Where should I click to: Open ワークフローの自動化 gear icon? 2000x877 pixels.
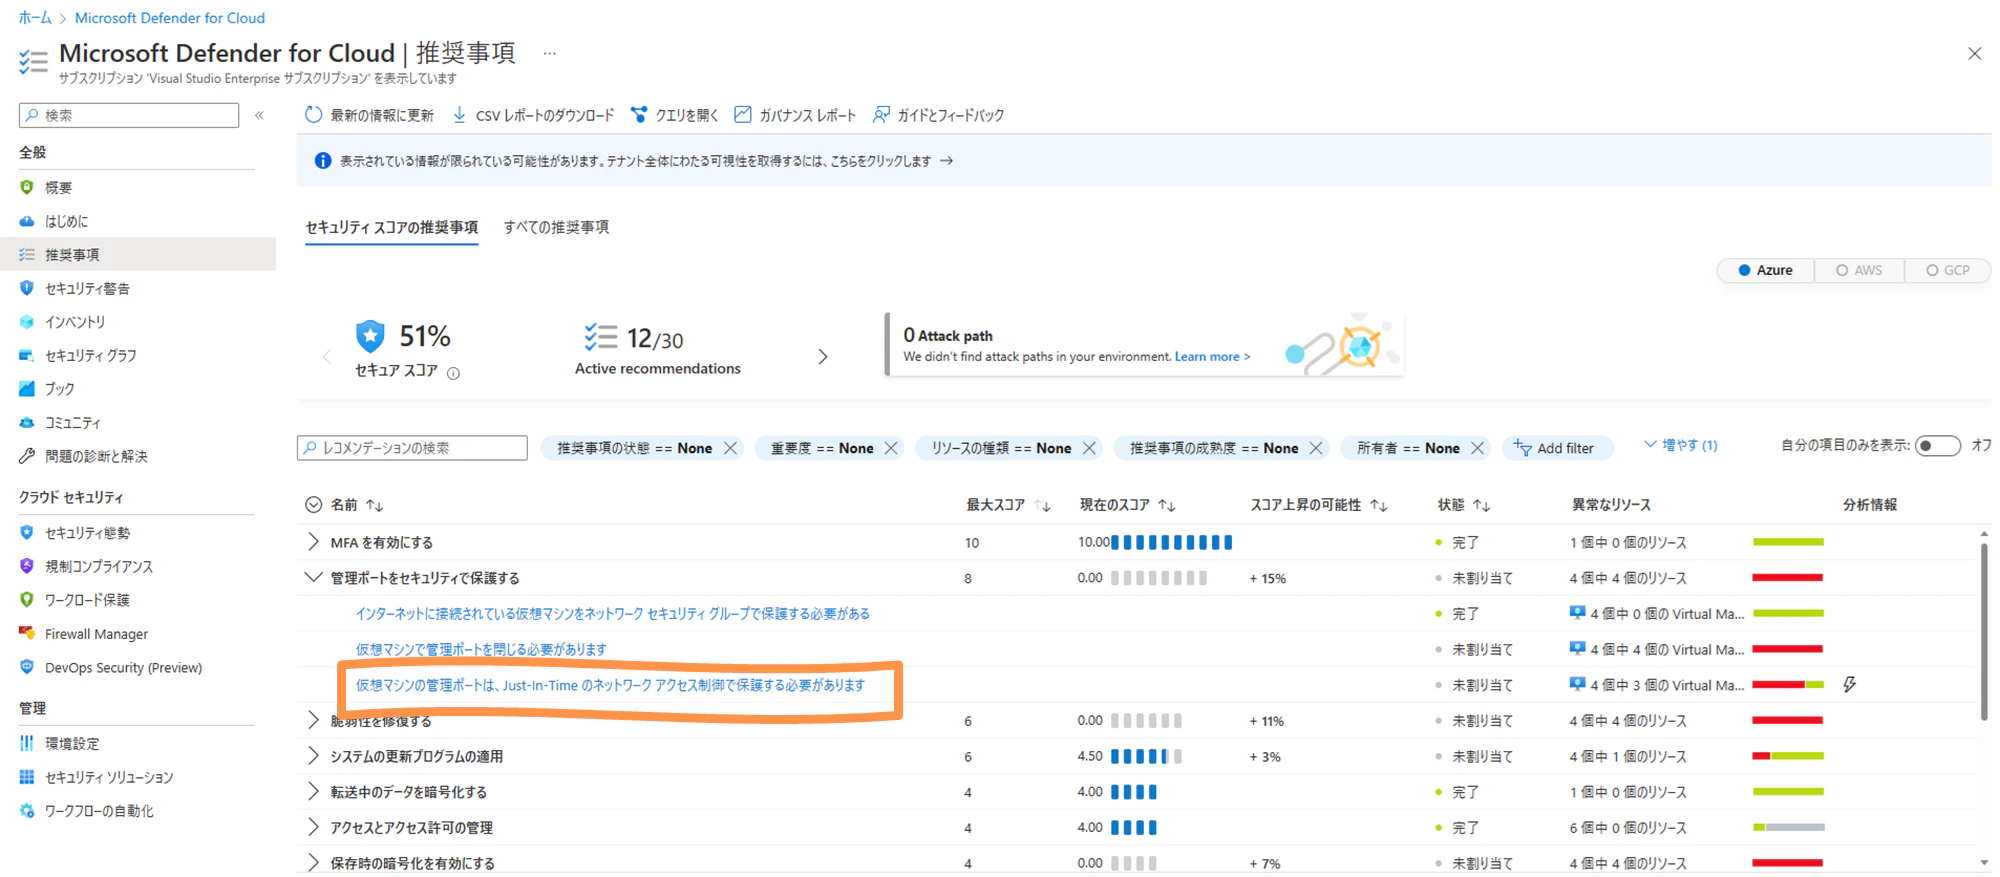point(27,811)
